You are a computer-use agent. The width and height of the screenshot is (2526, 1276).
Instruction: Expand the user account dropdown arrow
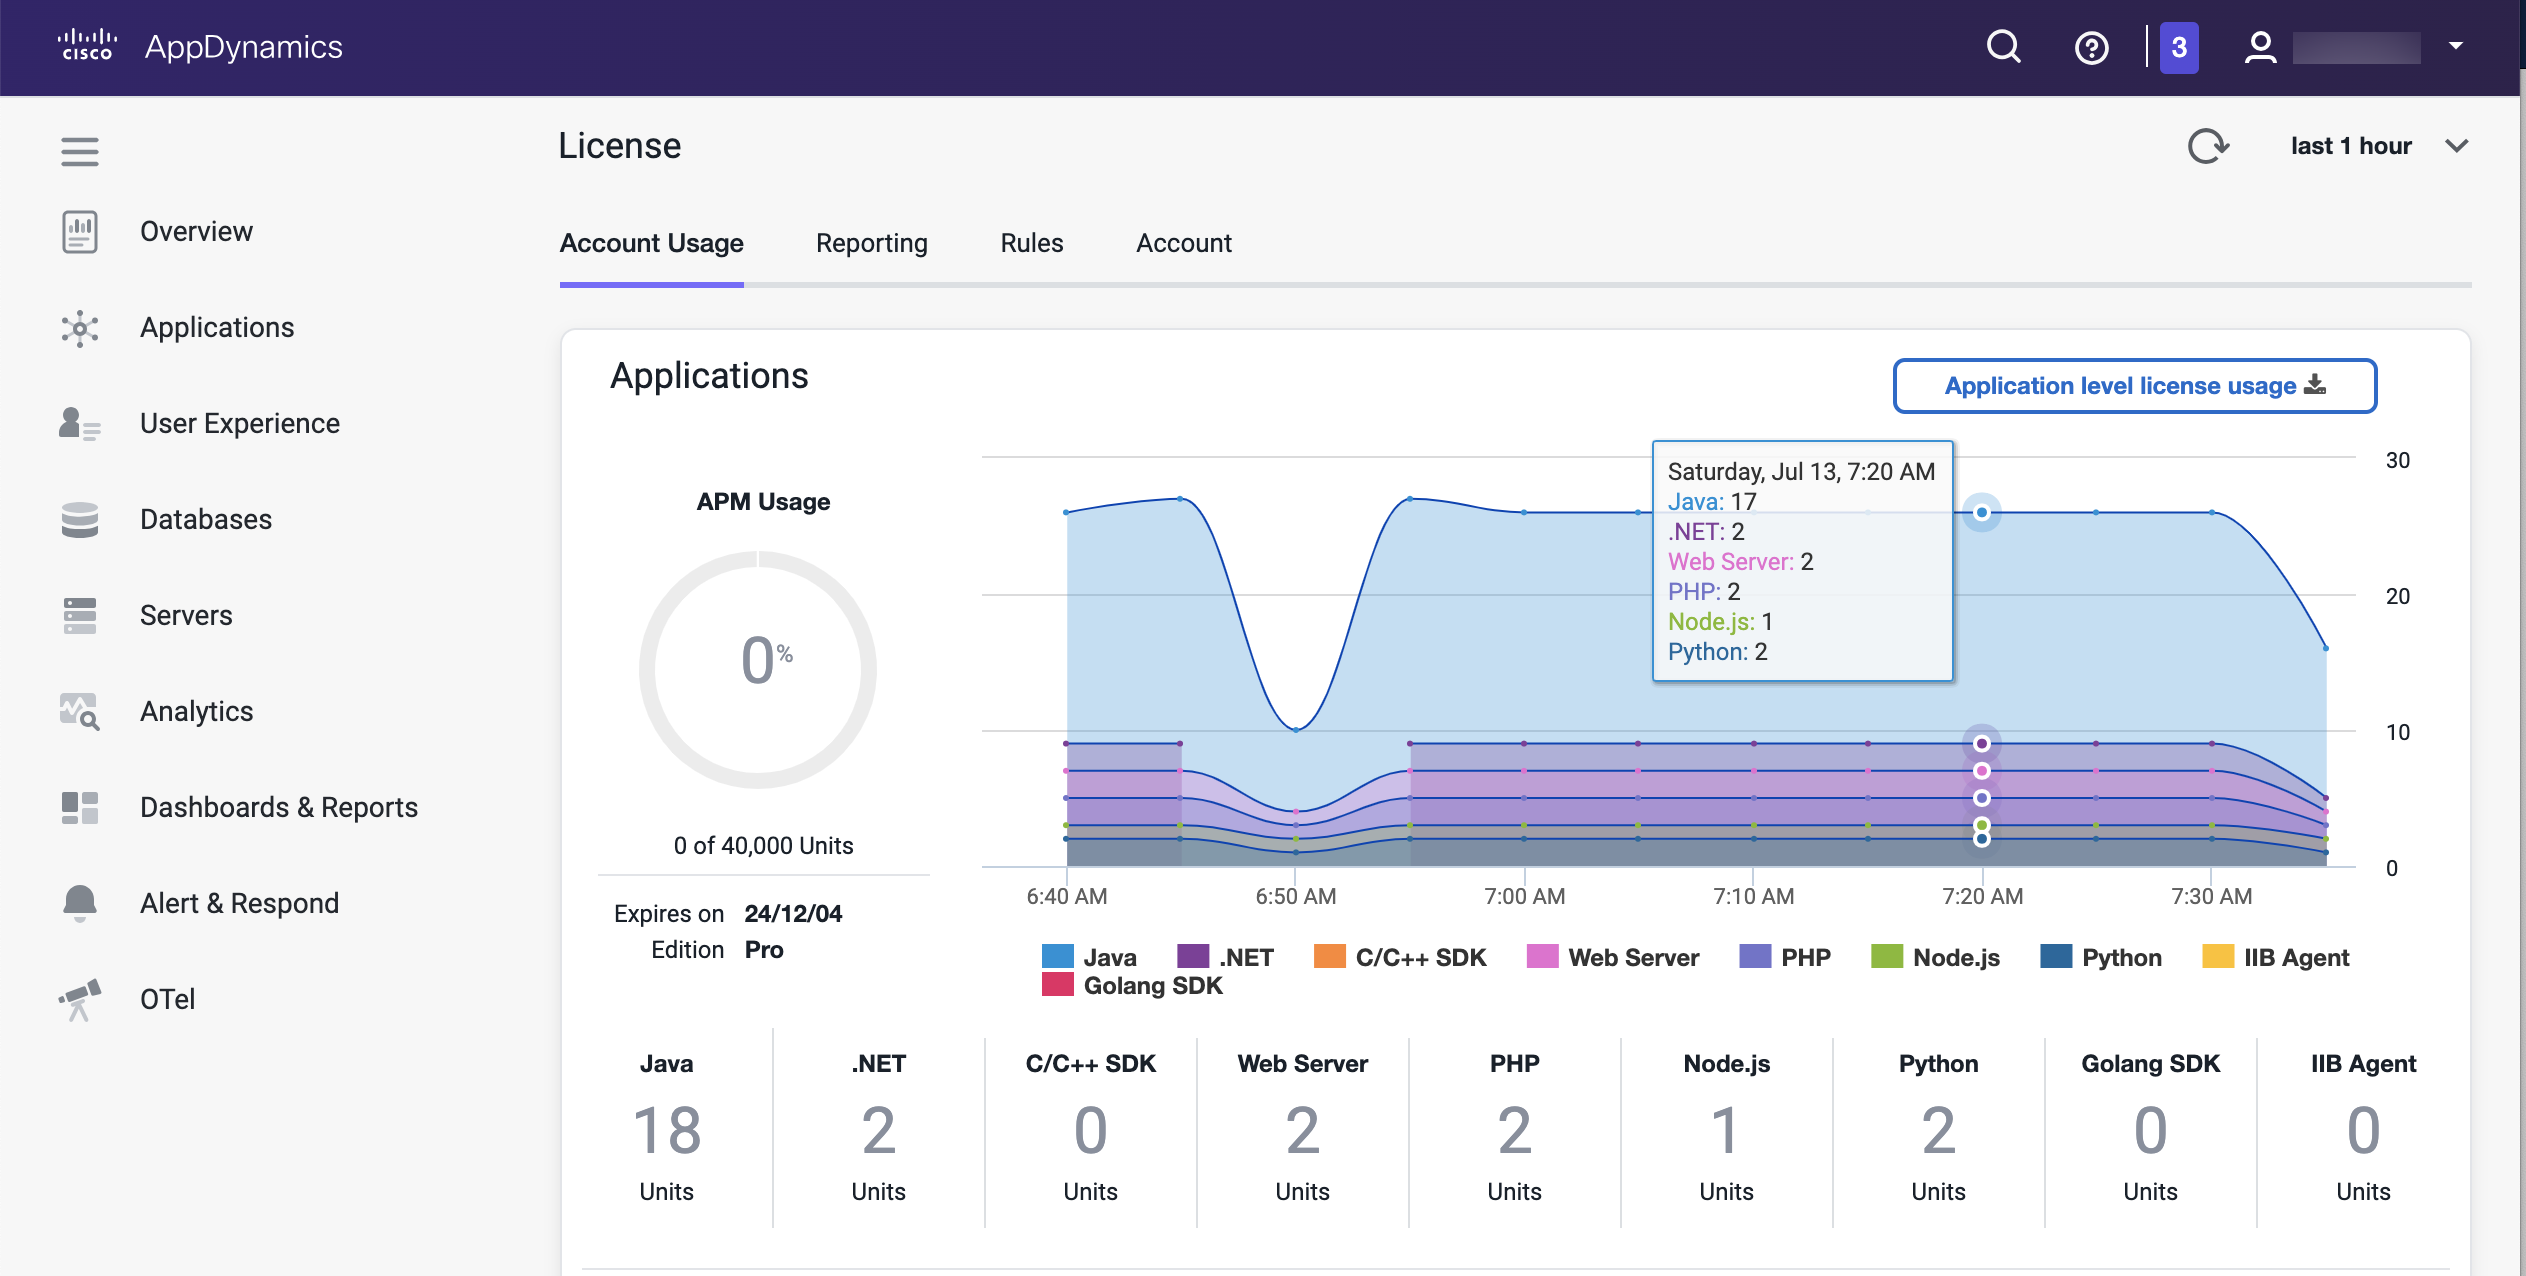[2456, 46]
